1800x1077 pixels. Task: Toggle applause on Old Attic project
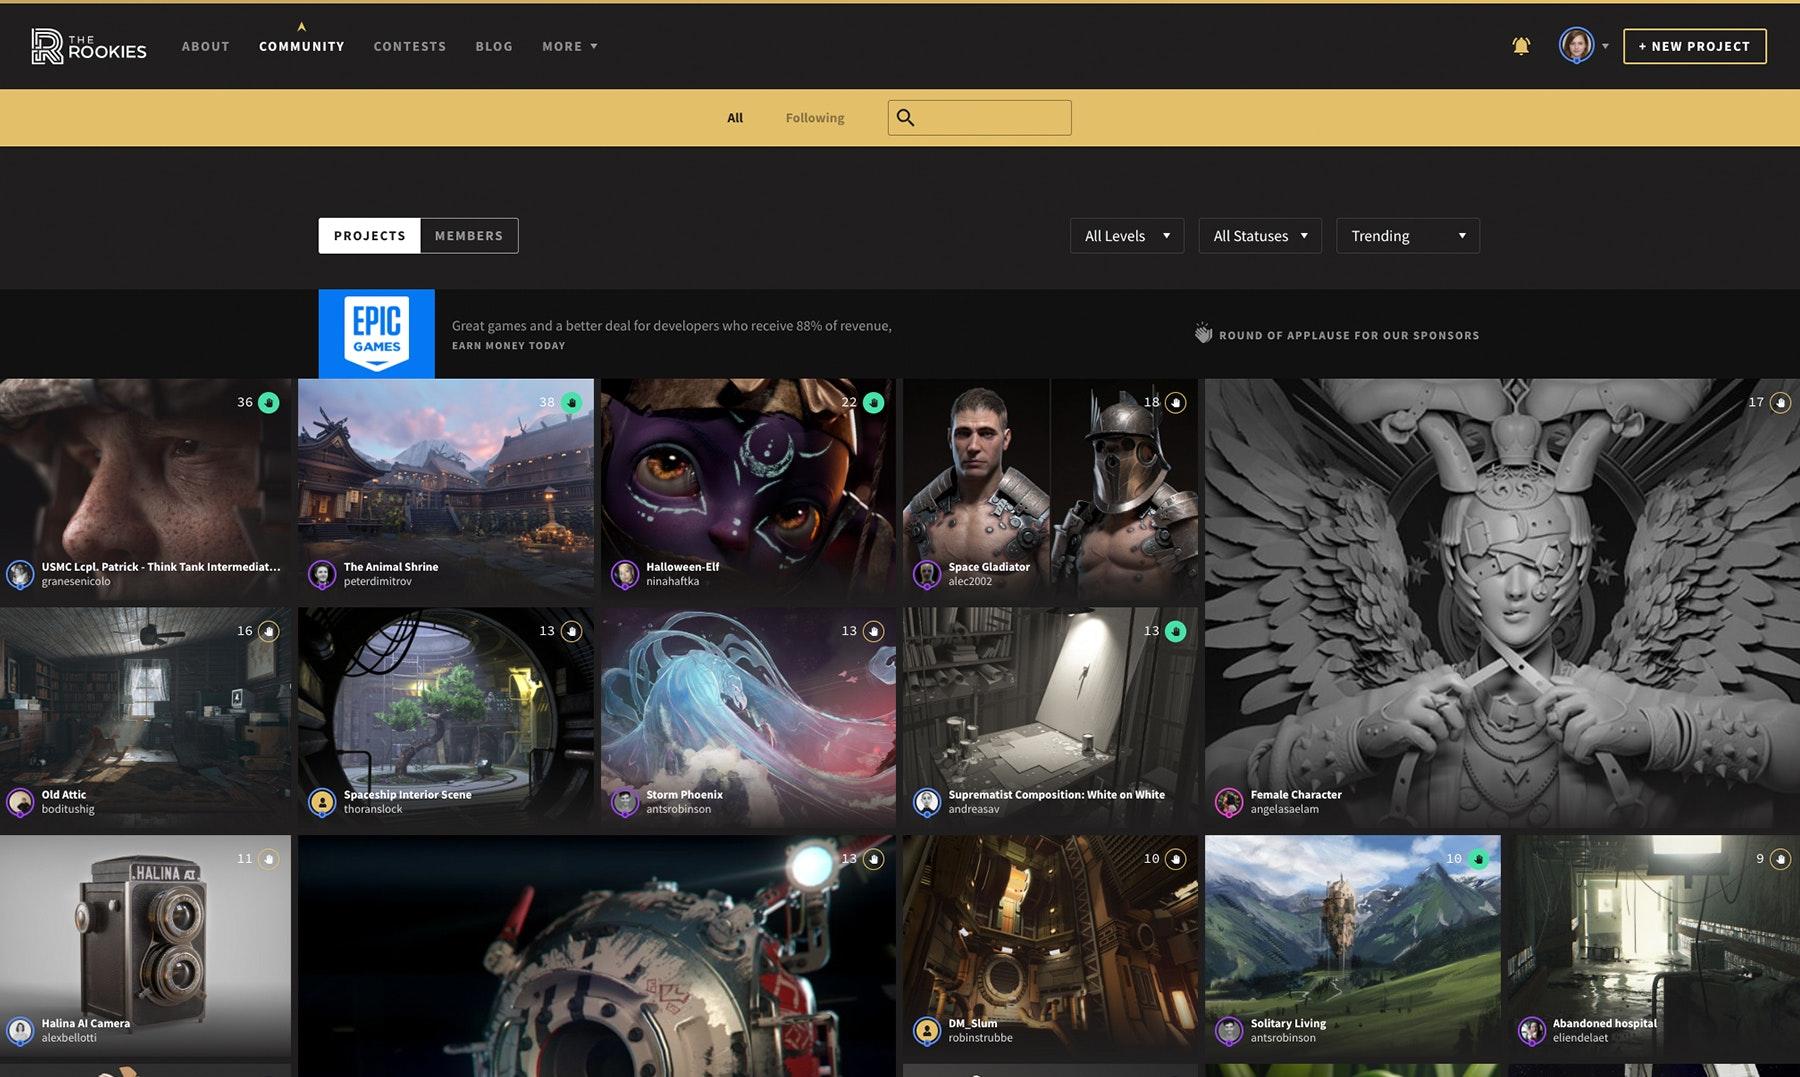[268, 631]
